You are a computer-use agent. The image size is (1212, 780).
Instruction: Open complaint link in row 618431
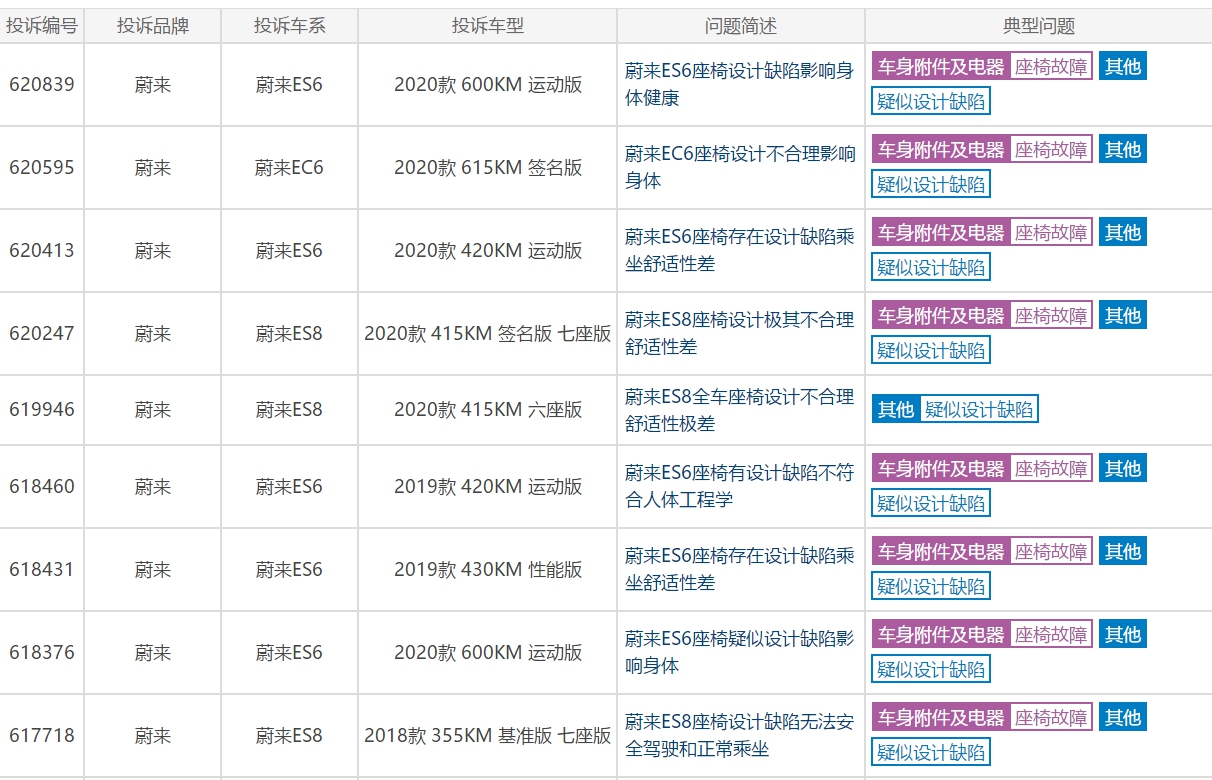click(739, 570)
